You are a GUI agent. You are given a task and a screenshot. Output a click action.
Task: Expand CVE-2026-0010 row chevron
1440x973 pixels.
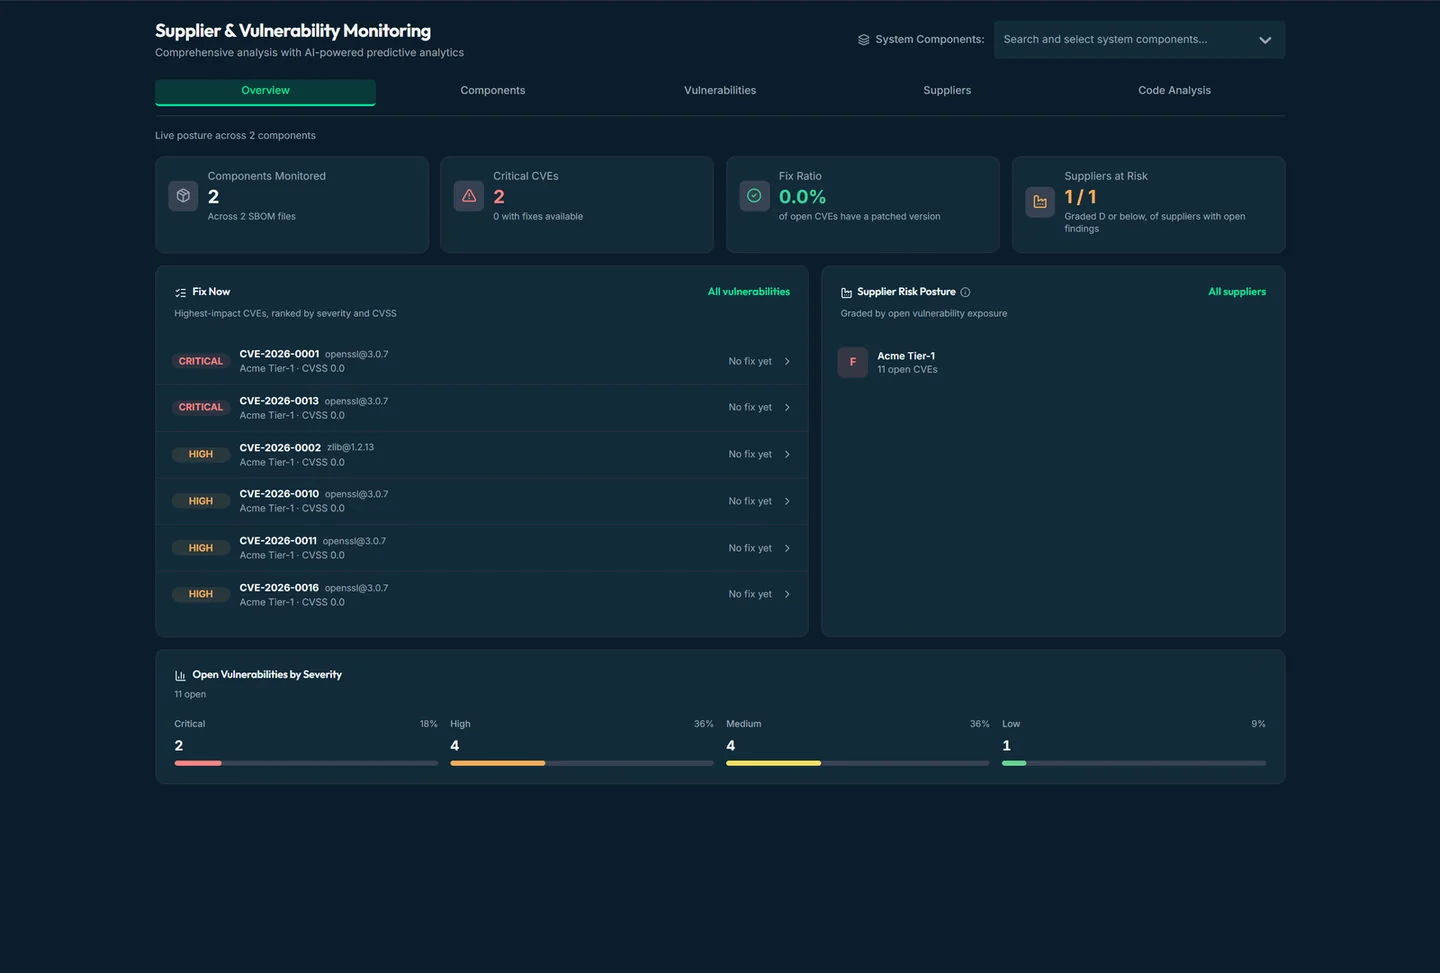787,502
